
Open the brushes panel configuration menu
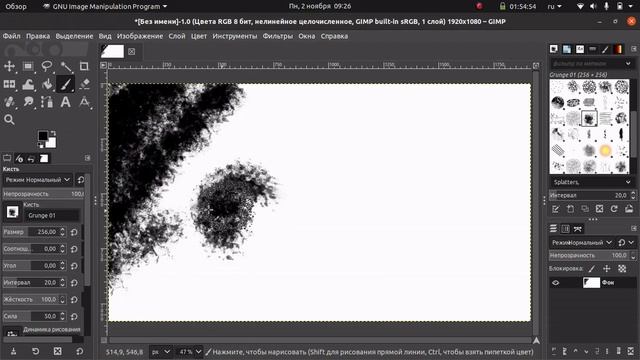click(633, 49)
